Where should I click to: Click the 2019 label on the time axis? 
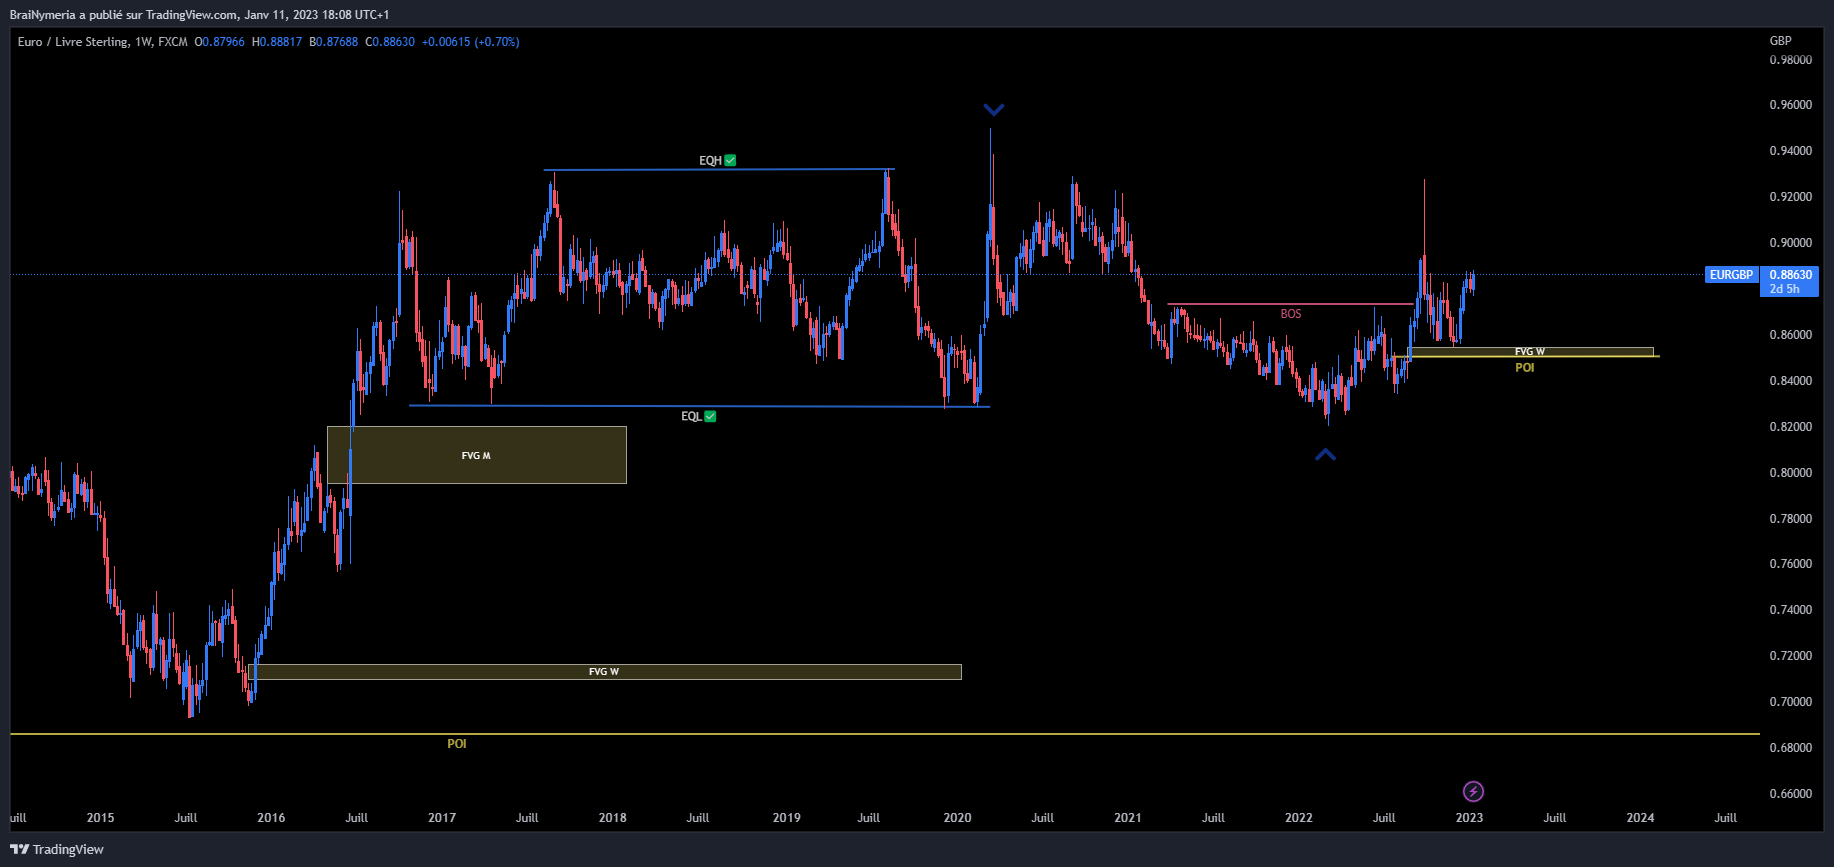pos(787,818)
